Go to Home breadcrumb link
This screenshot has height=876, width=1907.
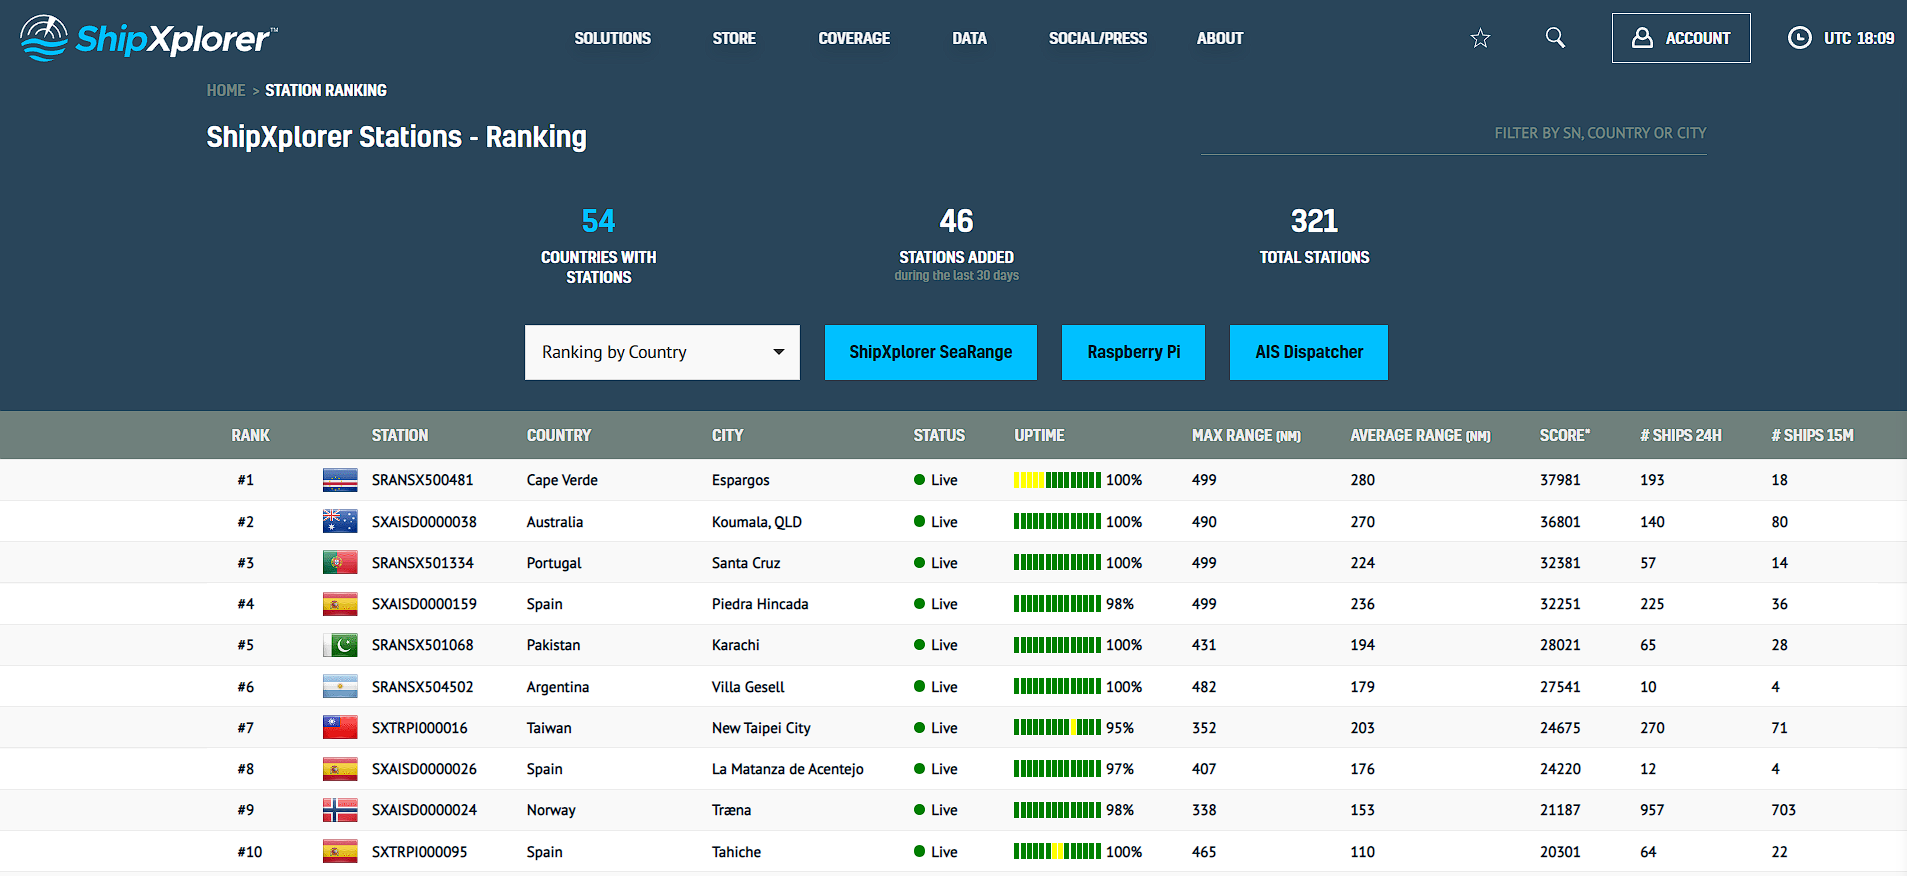225,90
